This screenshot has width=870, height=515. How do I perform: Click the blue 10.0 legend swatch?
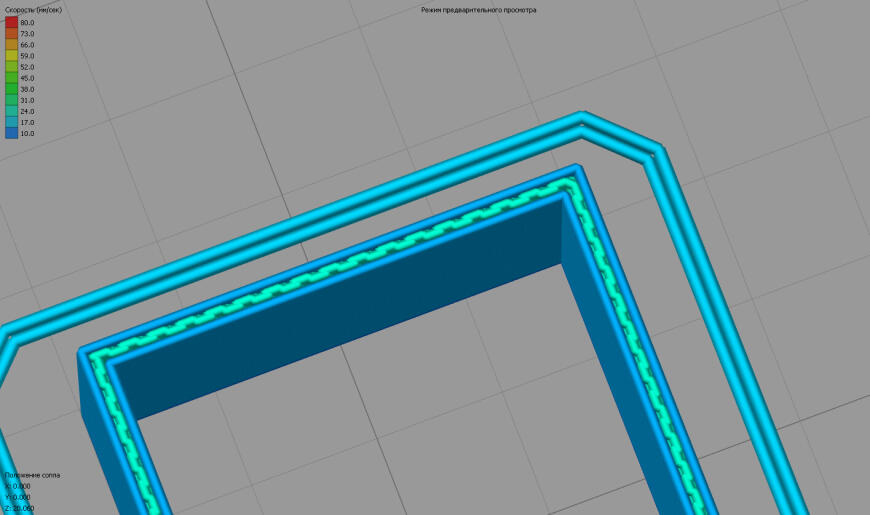coord(11,133)
